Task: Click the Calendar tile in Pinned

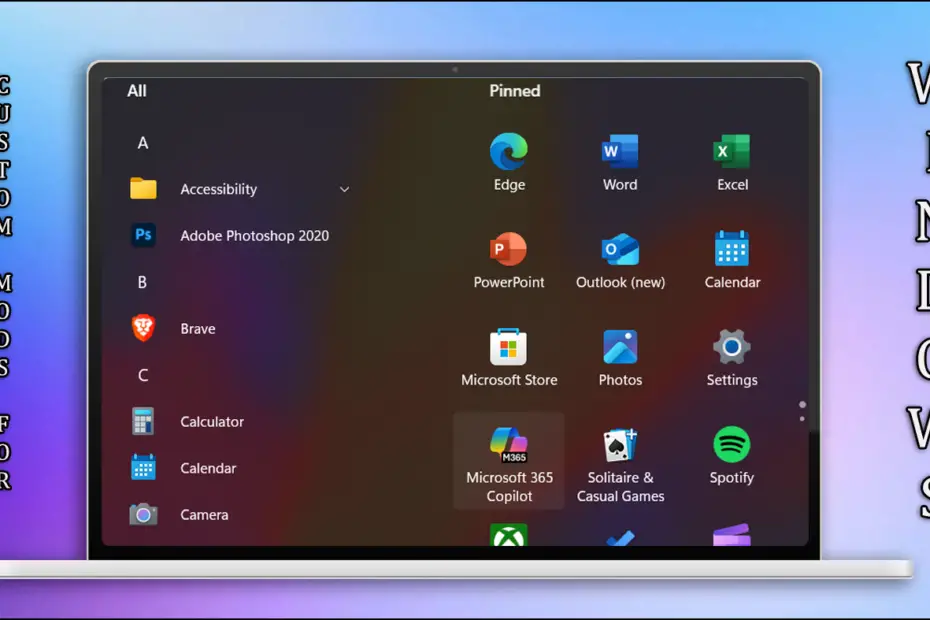Action: 732,260
